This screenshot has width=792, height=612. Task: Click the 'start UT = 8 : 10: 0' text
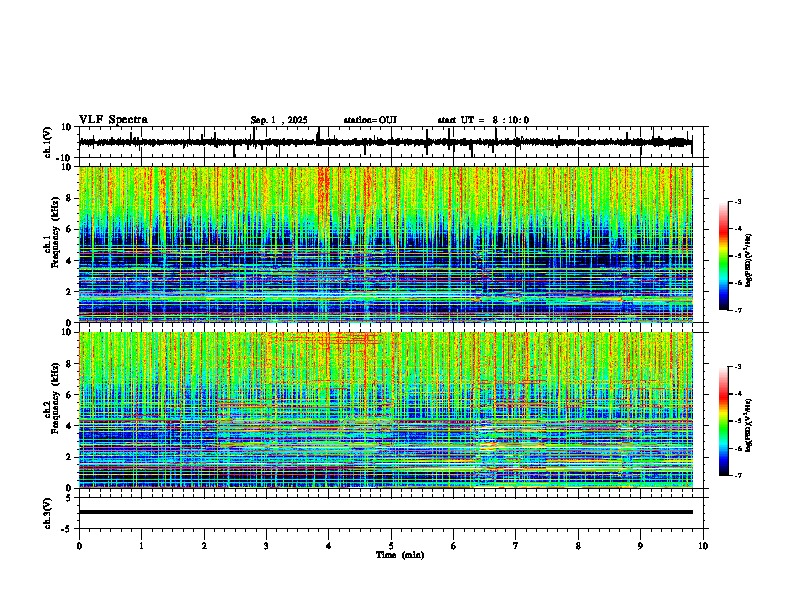click(x=483, y=120)
